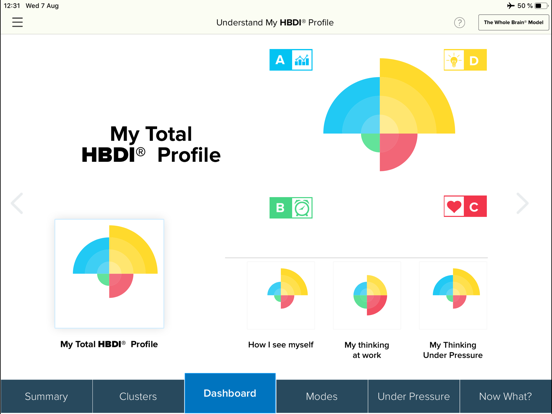Select How I see myself thumbnail
The image size is (552, 414).
coord(281,295)
